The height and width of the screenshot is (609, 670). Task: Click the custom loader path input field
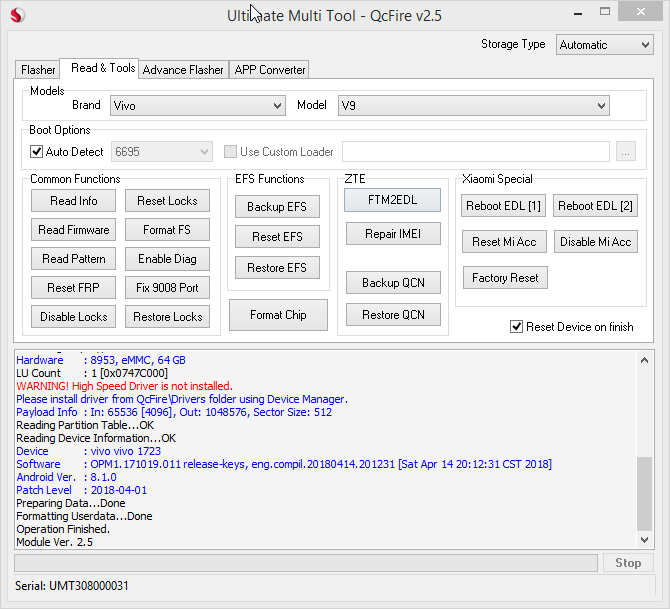pos(475,152)
